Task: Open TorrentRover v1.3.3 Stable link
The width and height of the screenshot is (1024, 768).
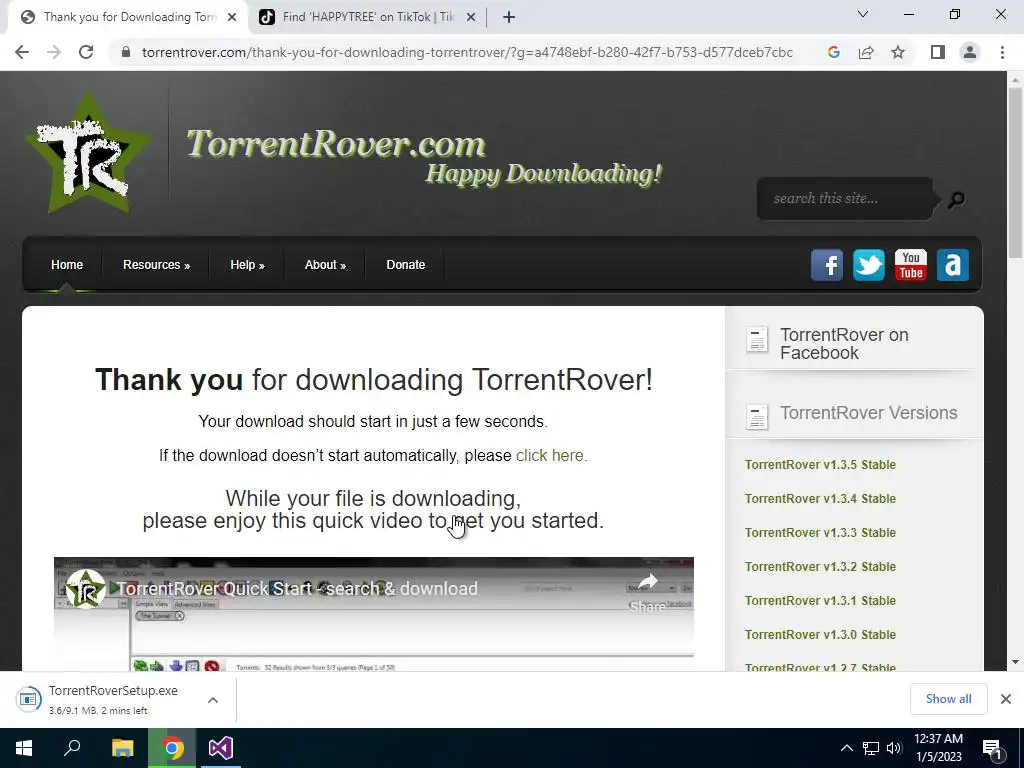Action: (820, 533)
